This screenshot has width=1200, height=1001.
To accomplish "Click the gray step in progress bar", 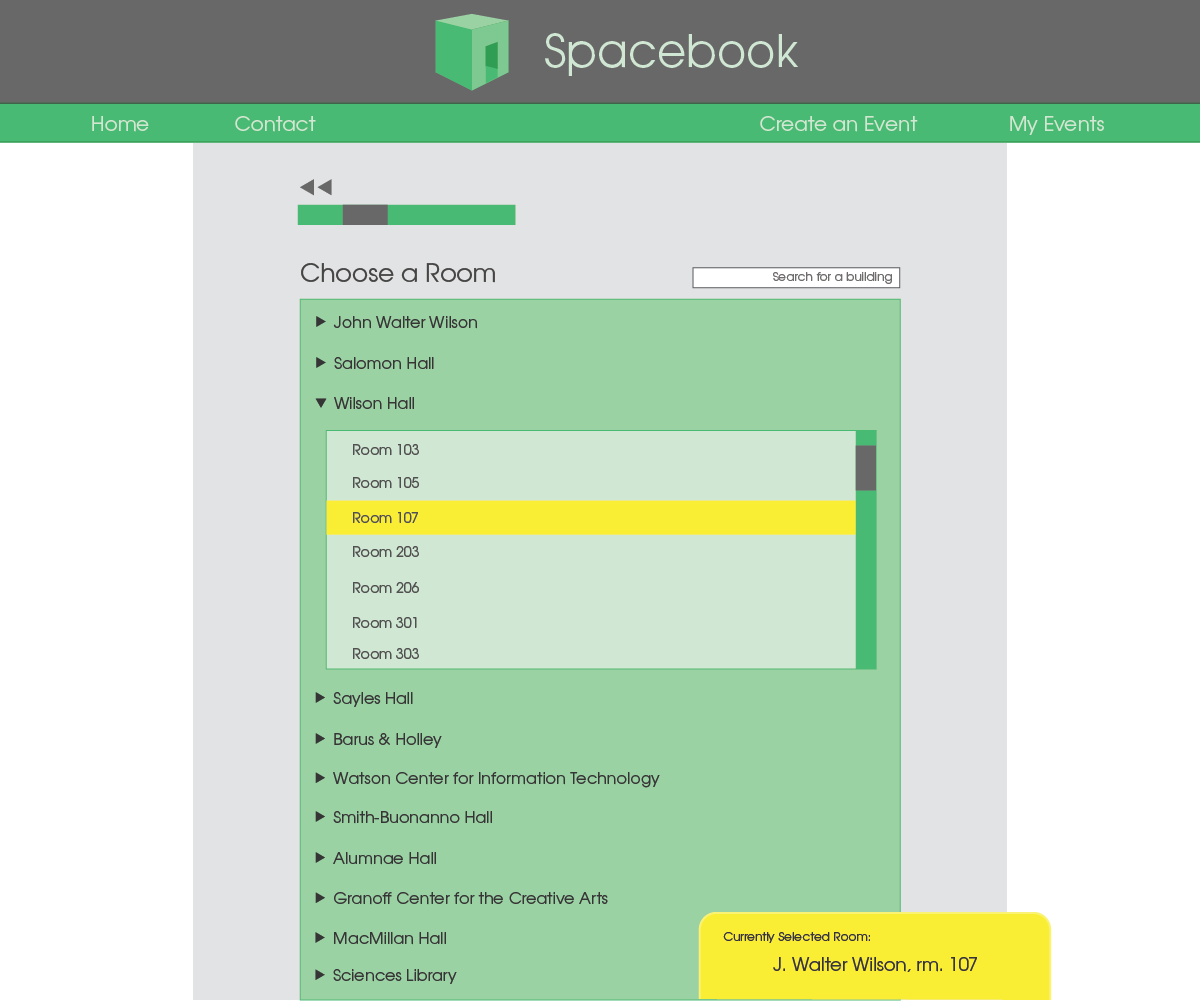I will coord(365,215).
